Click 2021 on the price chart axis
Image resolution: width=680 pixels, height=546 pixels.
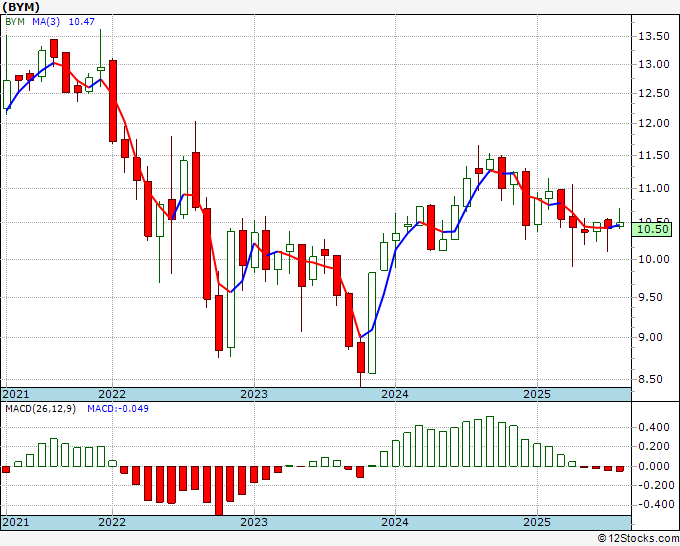click(x=16, y=394)
